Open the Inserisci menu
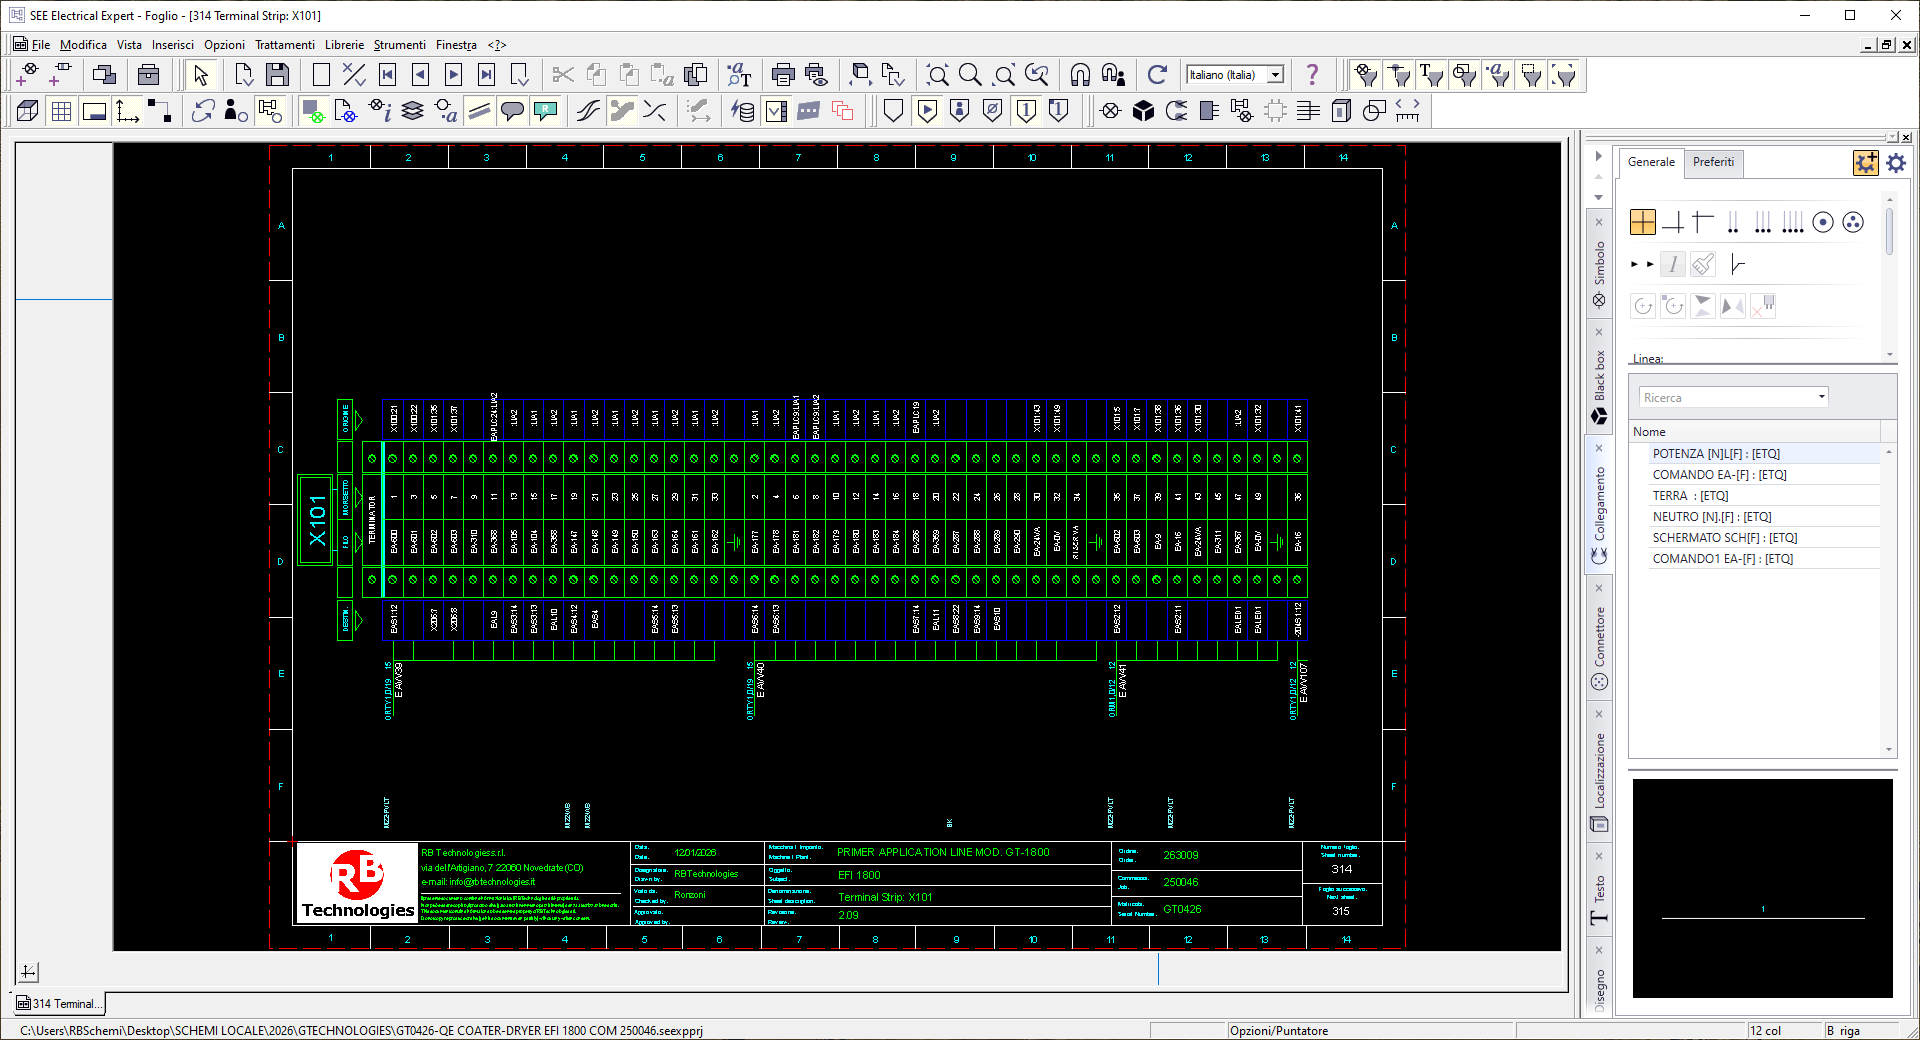Viewport: 1920px width, 1040px height. tap(173, 45)
